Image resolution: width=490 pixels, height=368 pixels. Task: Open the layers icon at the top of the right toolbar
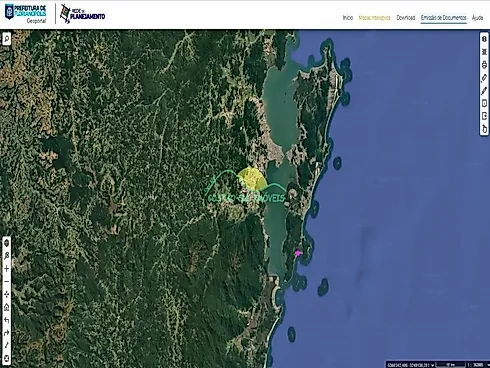[484, 39]
